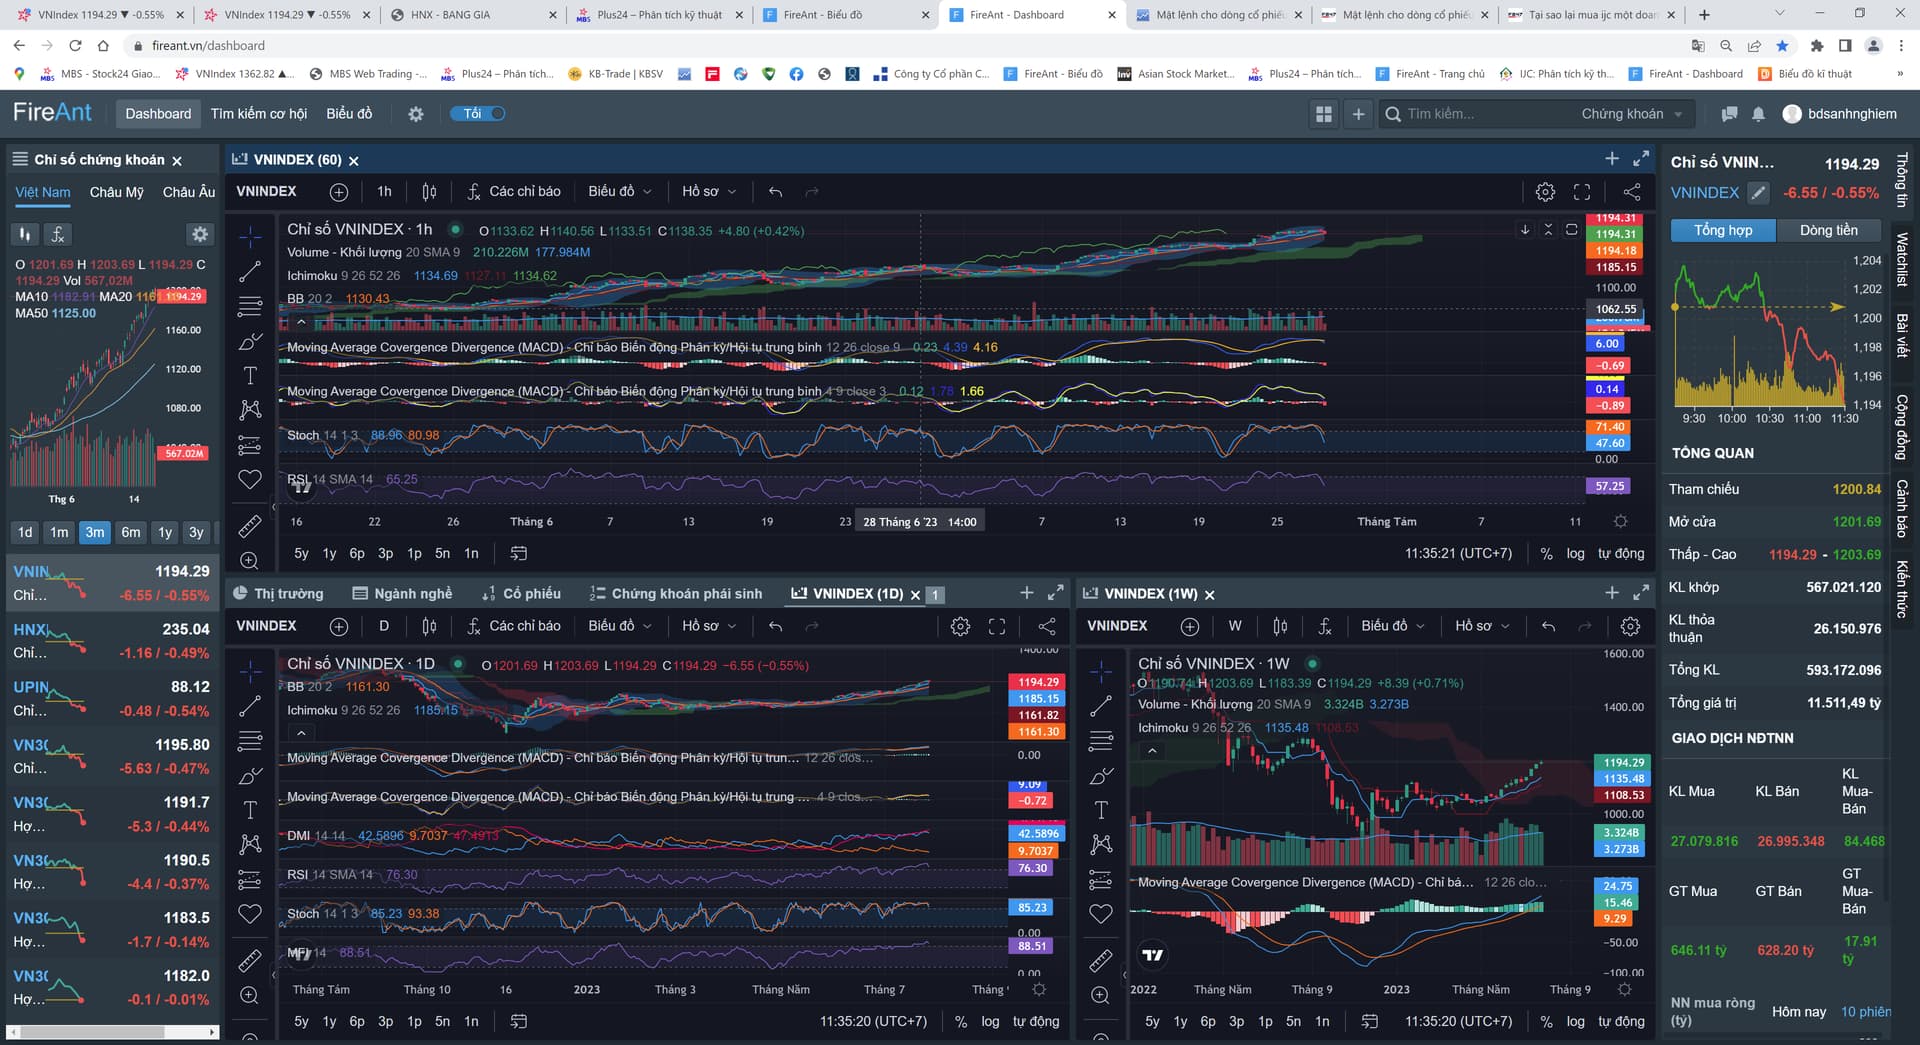Open the go-to-date calendar under the 1D chart
1920x1045 pixels.
click(x=518, y=1021)
